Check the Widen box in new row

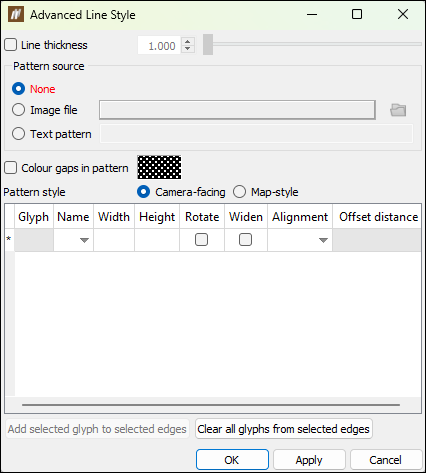[x=245, y=240]
